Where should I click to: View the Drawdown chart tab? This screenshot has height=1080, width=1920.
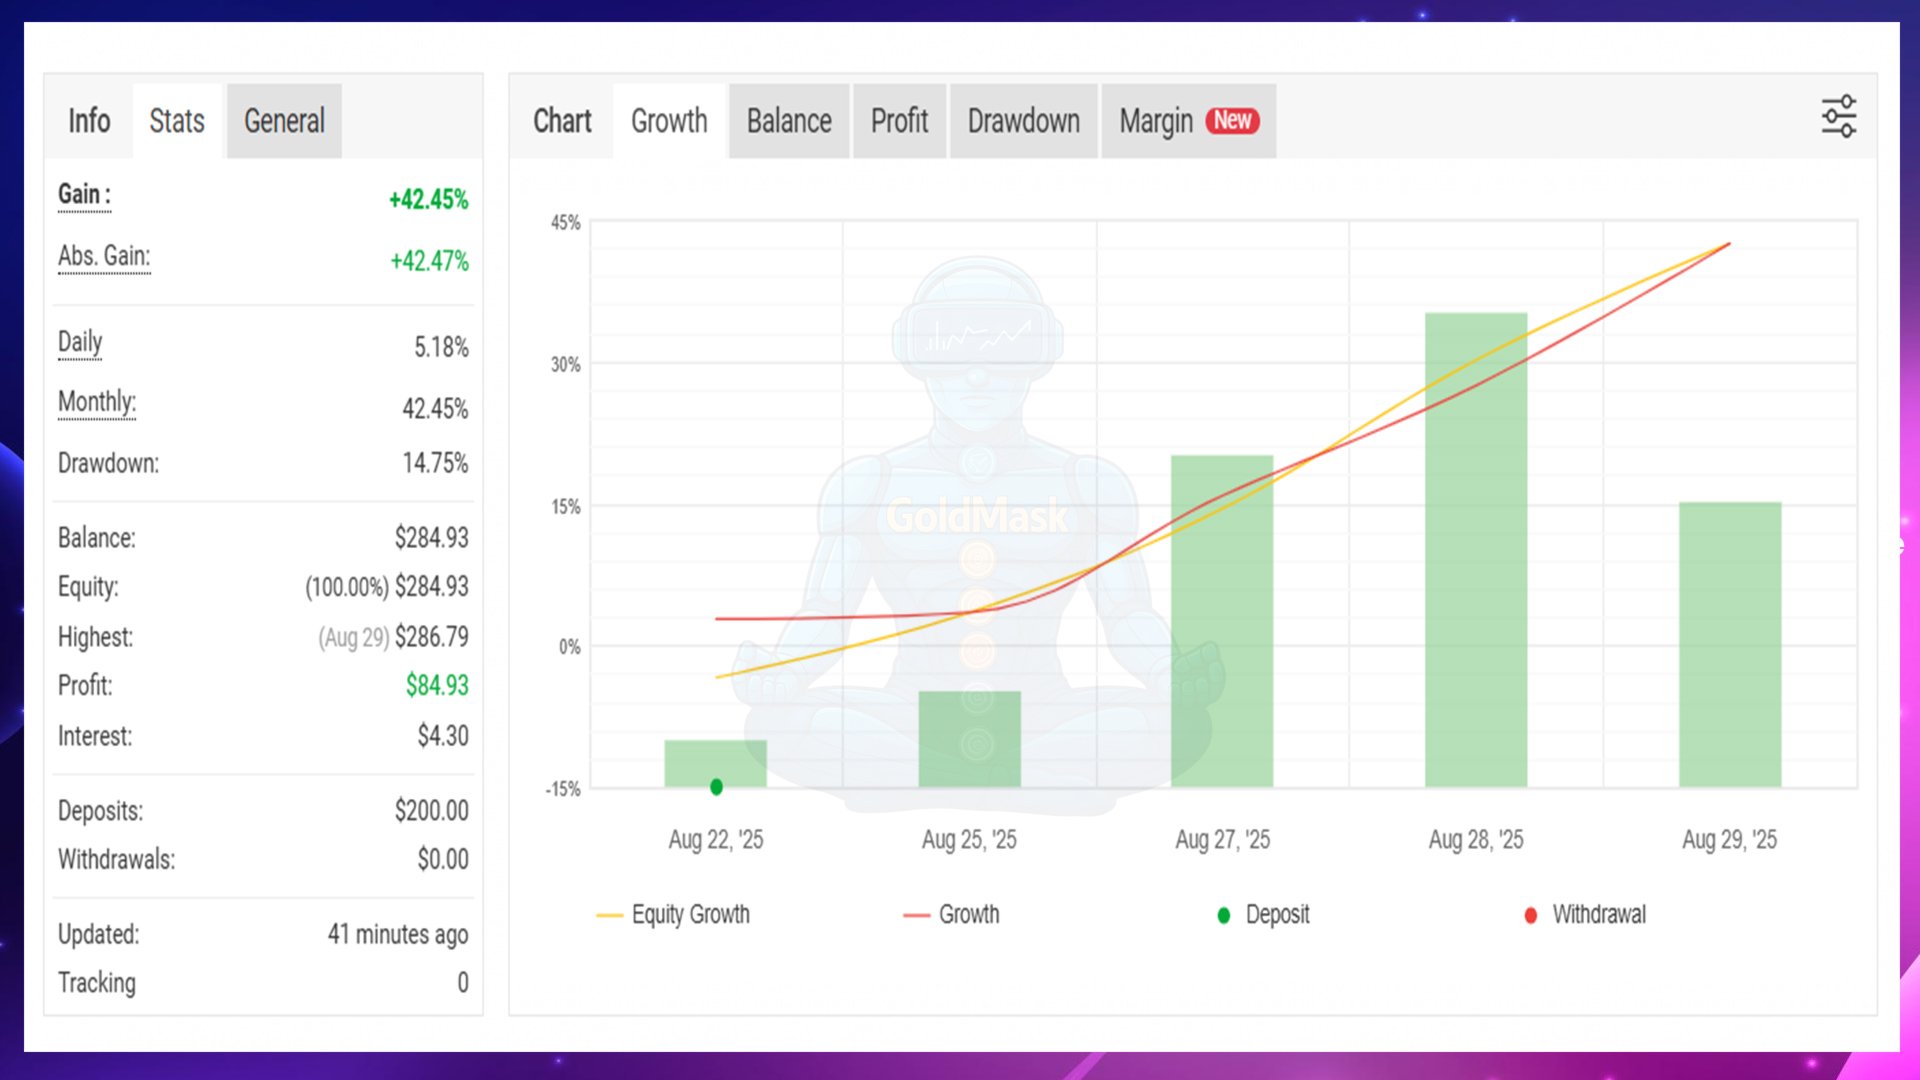[x=1023, y=121]
